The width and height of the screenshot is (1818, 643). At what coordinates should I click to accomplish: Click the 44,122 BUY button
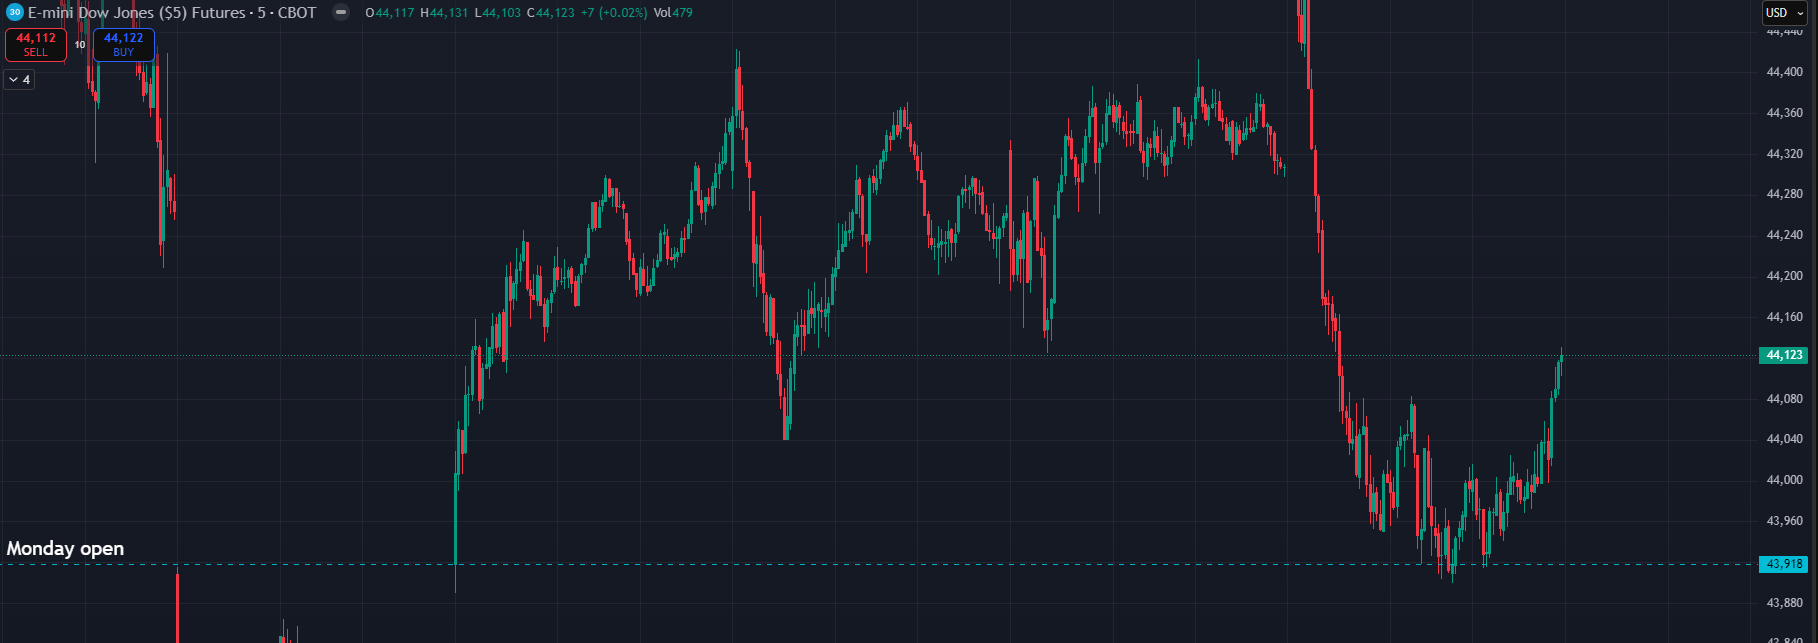124,44
